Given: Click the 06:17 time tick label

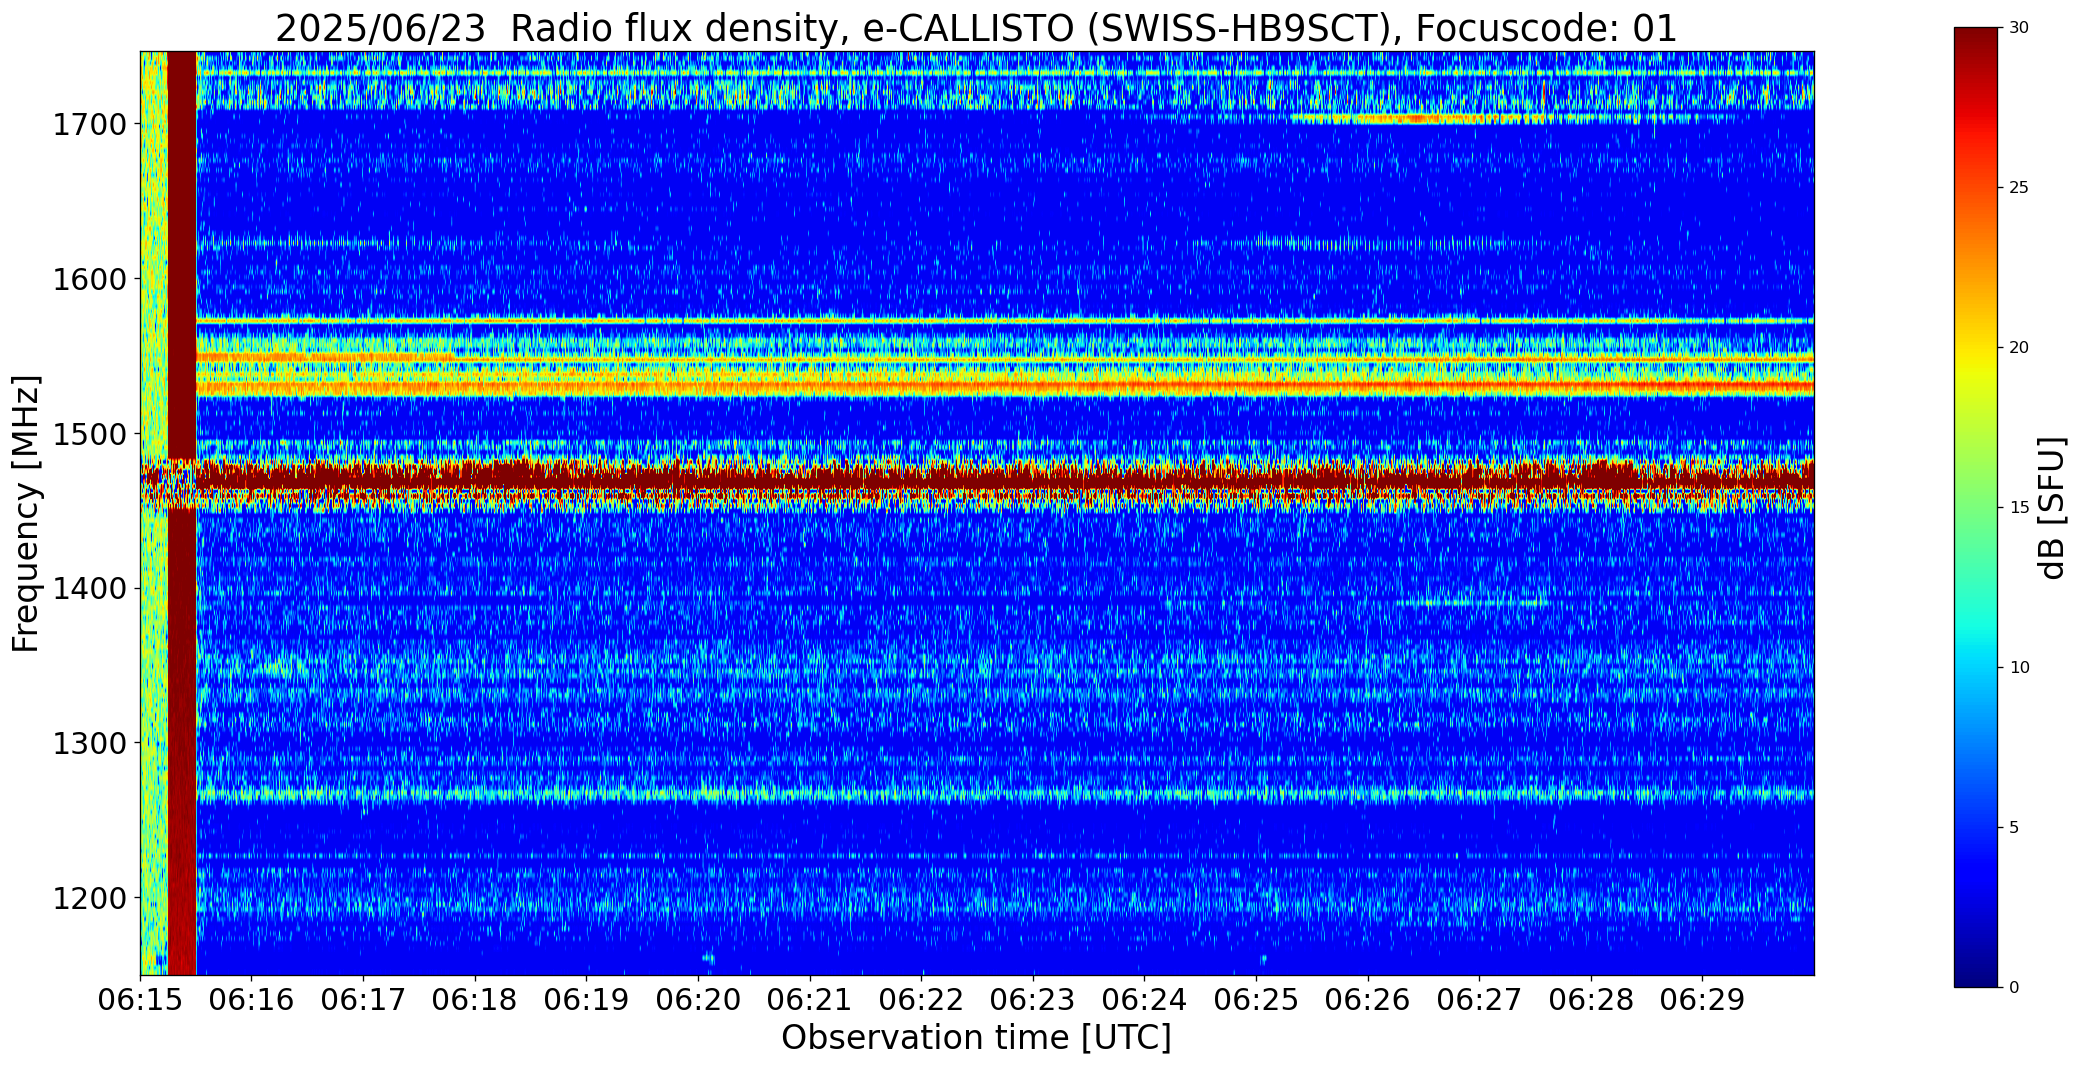Looking at the screenshot, I should (x=363, y=1000).
